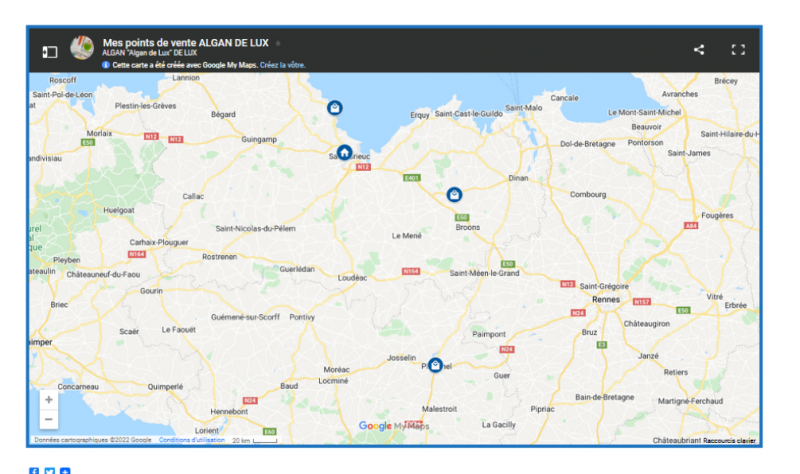Click 'Raccourcis clavier' at map bottom right

(x=729, y=440)
